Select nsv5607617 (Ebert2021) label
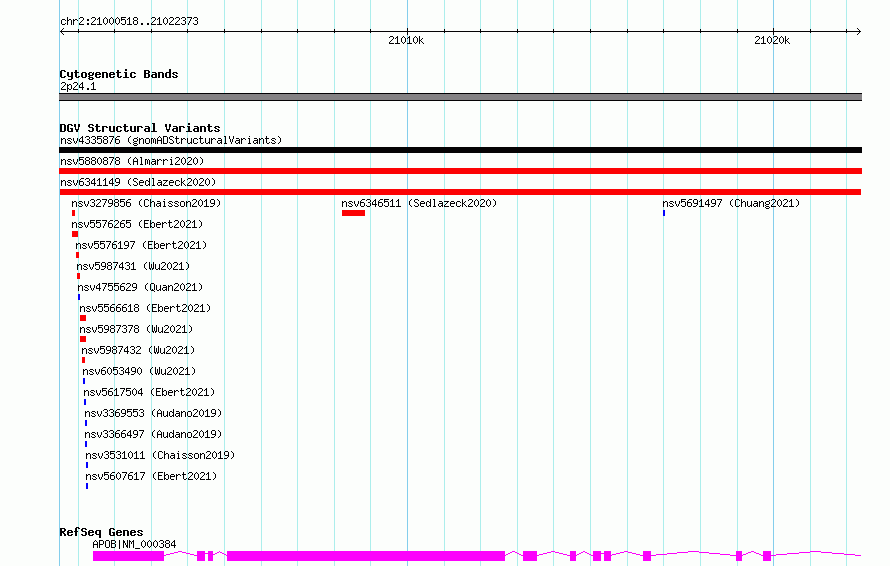The image size is (890, 566). click(x=151, y=476)
